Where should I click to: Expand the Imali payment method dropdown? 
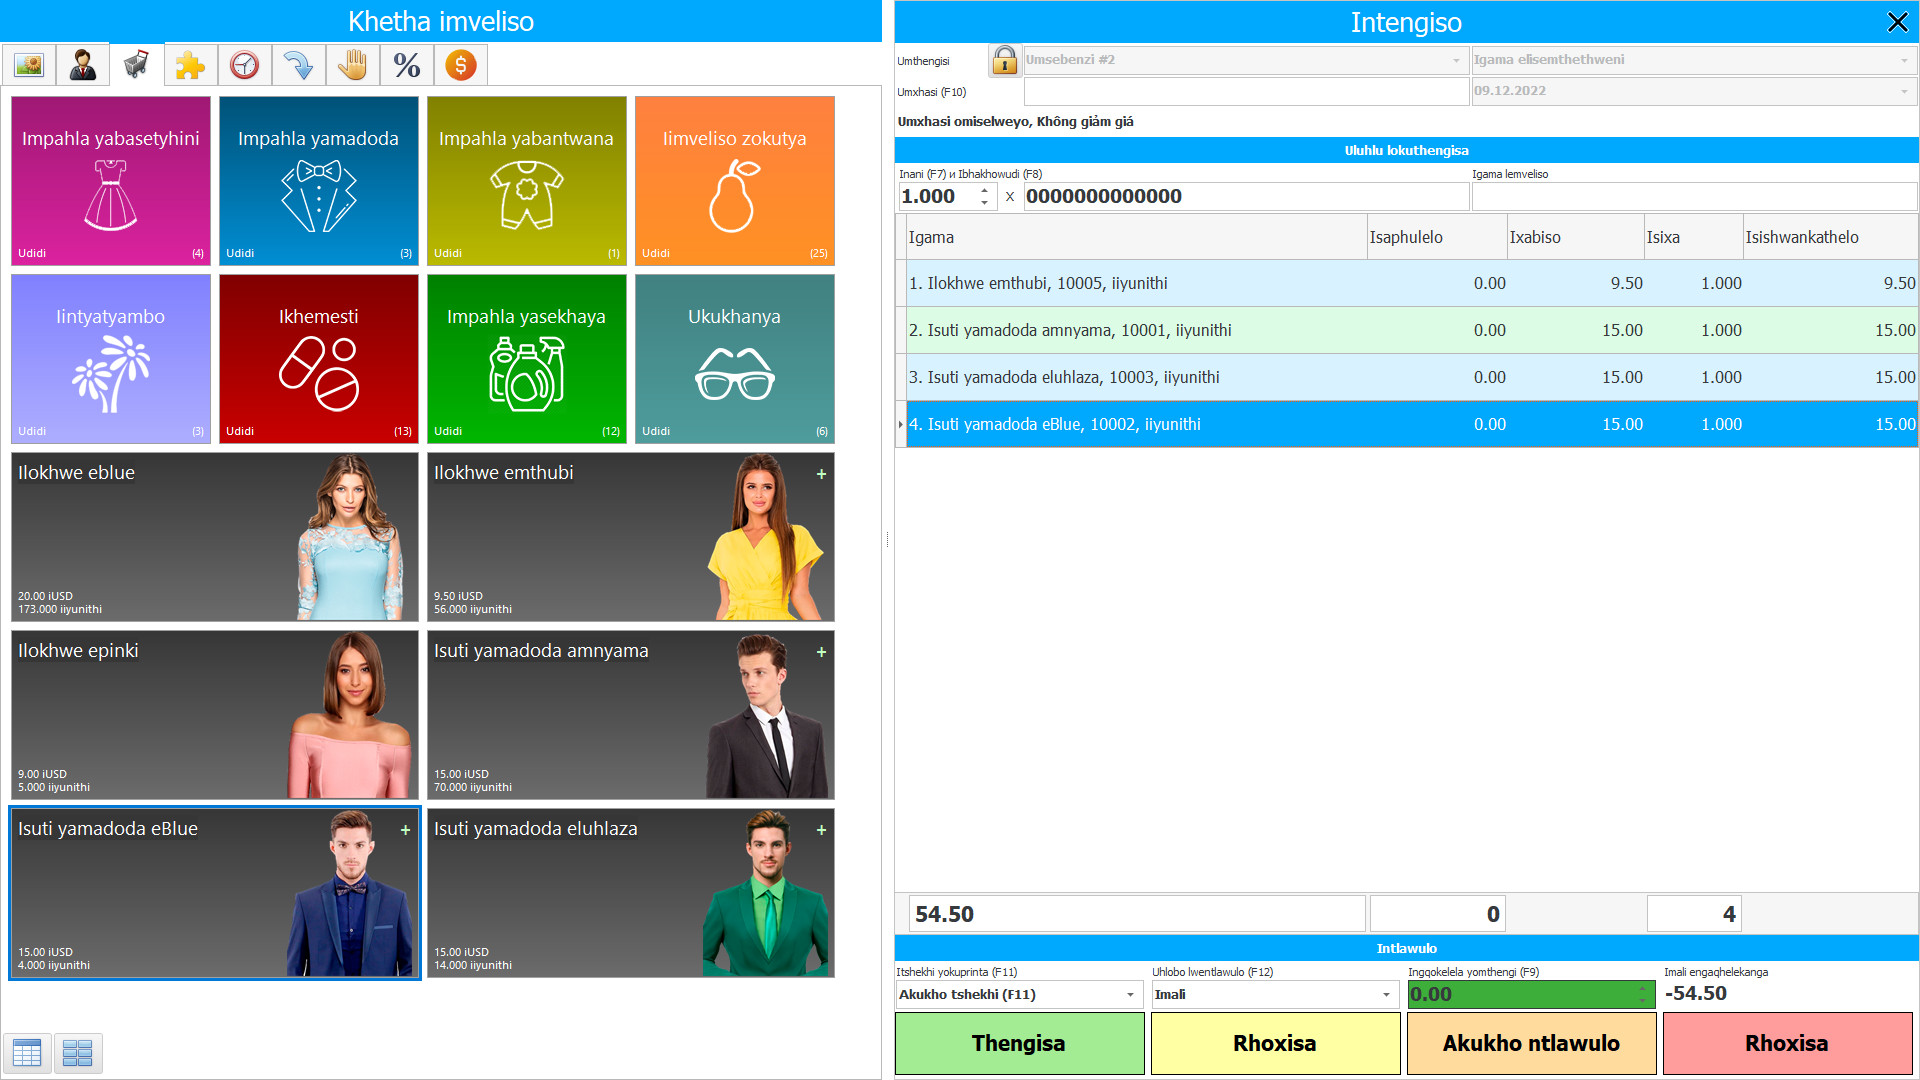pyautogui.click(x=1386, y=995)
